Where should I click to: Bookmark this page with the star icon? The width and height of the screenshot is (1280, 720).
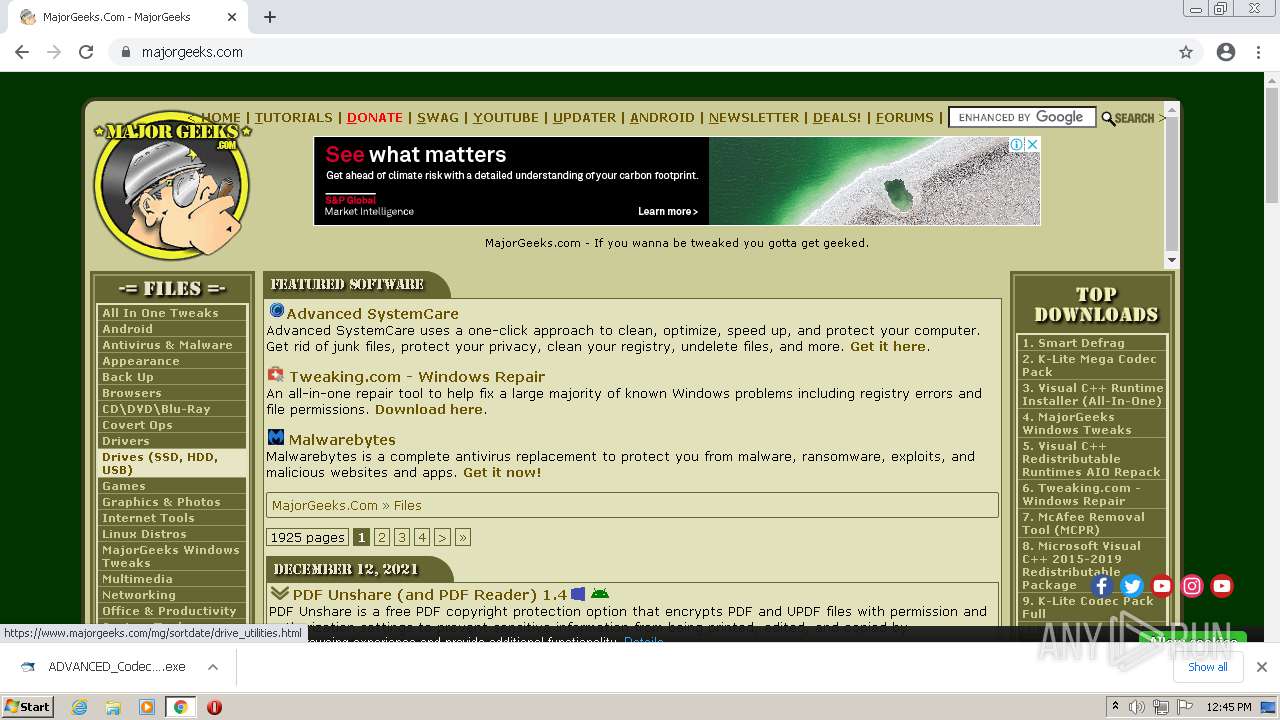[x=1186, y=52]
